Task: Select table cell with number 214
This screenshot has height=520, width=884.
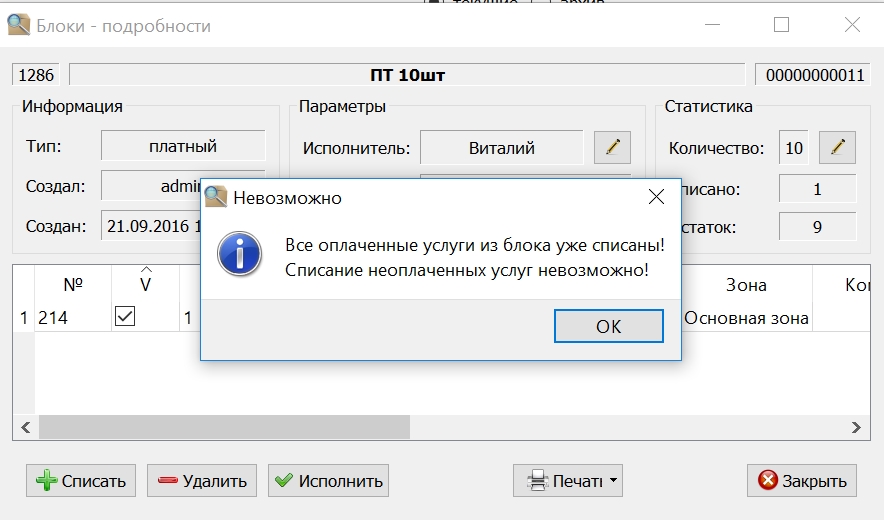Action: pyautogui.click(x=73, y=318)
